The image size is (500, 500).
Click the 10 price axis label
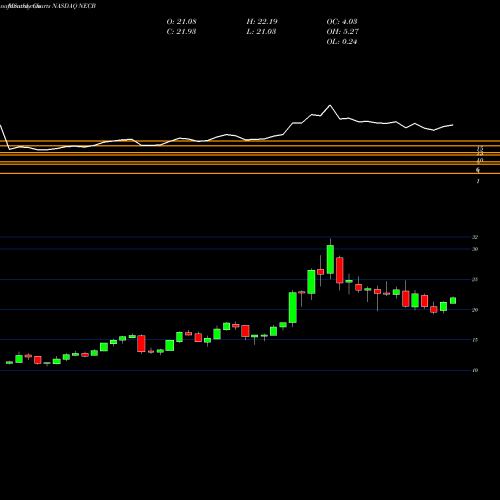(475, 371)
